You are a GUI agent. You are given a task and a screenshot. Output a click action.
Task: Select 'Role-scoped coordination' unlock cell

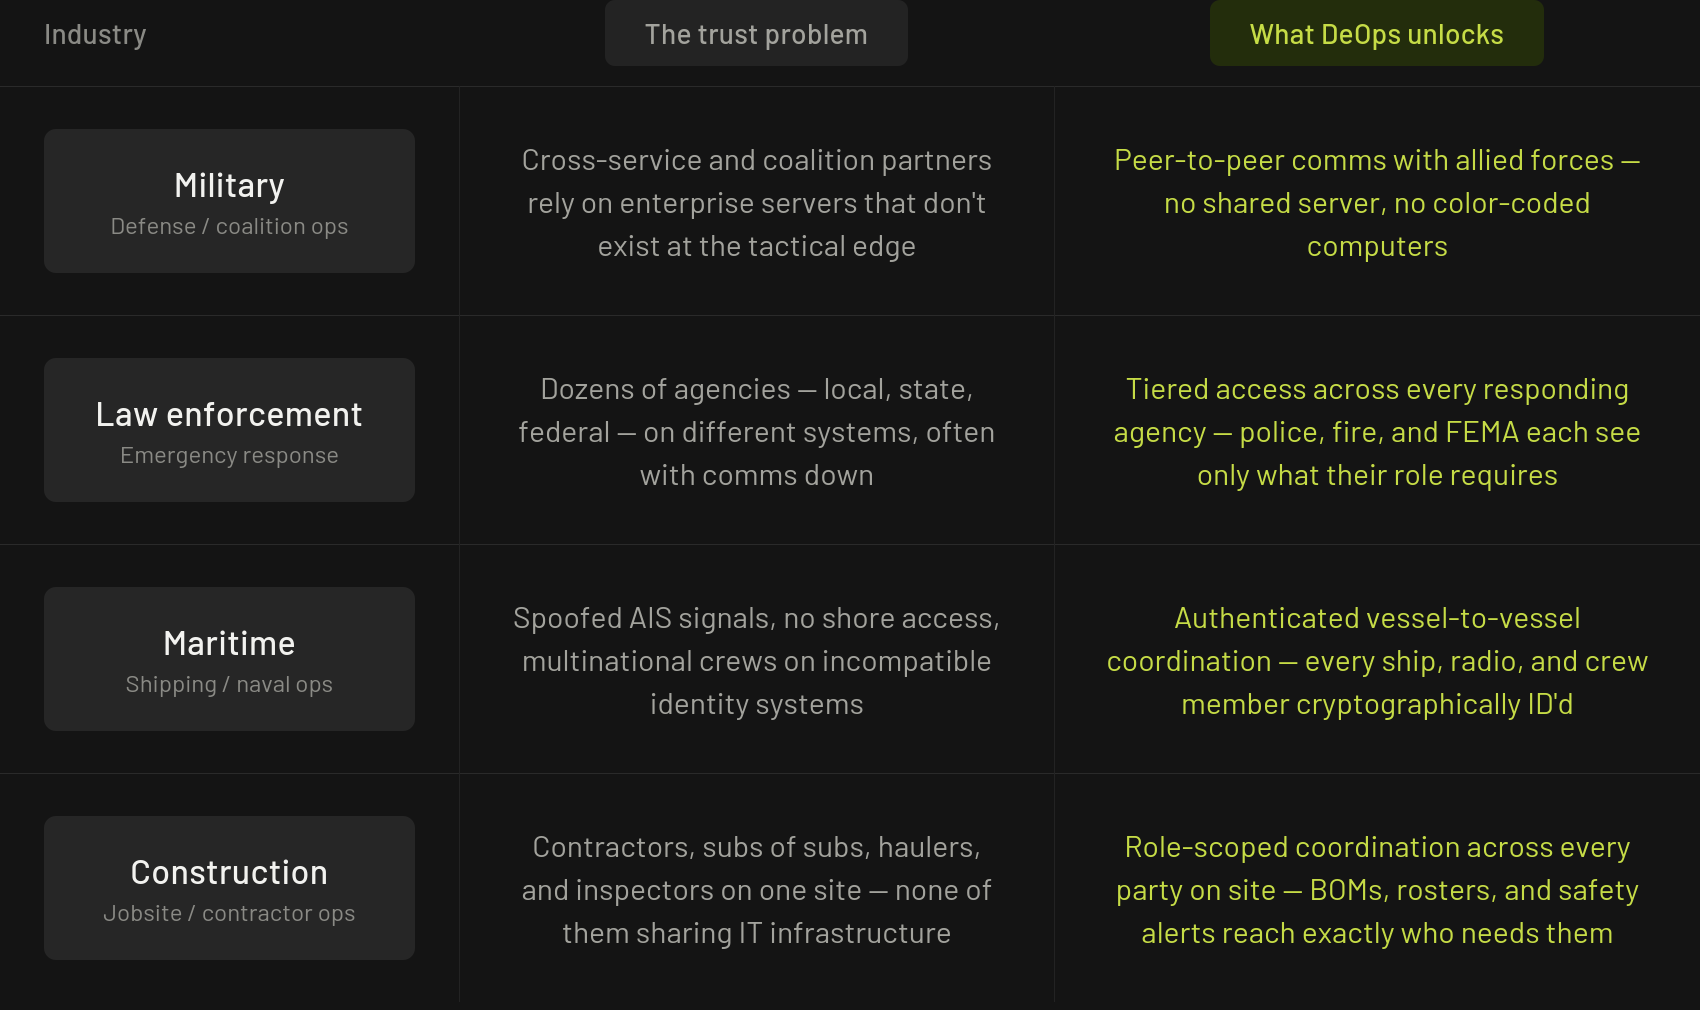pyautogui.click(x=1377, y=890)
